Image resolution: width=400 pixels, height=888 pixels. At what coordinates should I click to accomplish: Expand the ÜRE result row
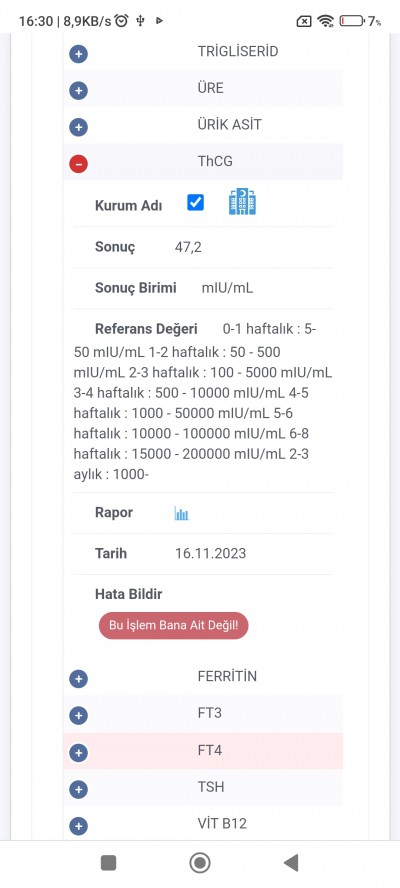pyautogui.click(x=78, y=91)
